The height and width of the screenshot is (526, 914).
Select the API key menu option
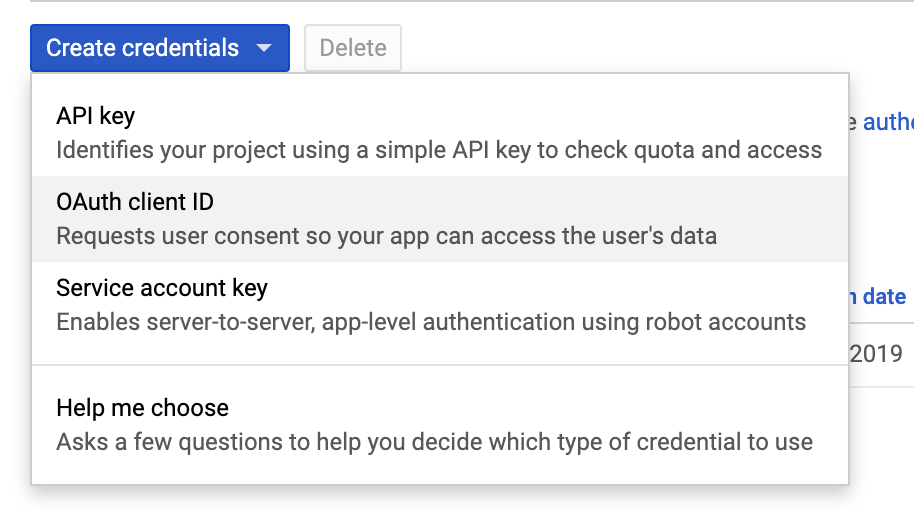click(96, 116)
